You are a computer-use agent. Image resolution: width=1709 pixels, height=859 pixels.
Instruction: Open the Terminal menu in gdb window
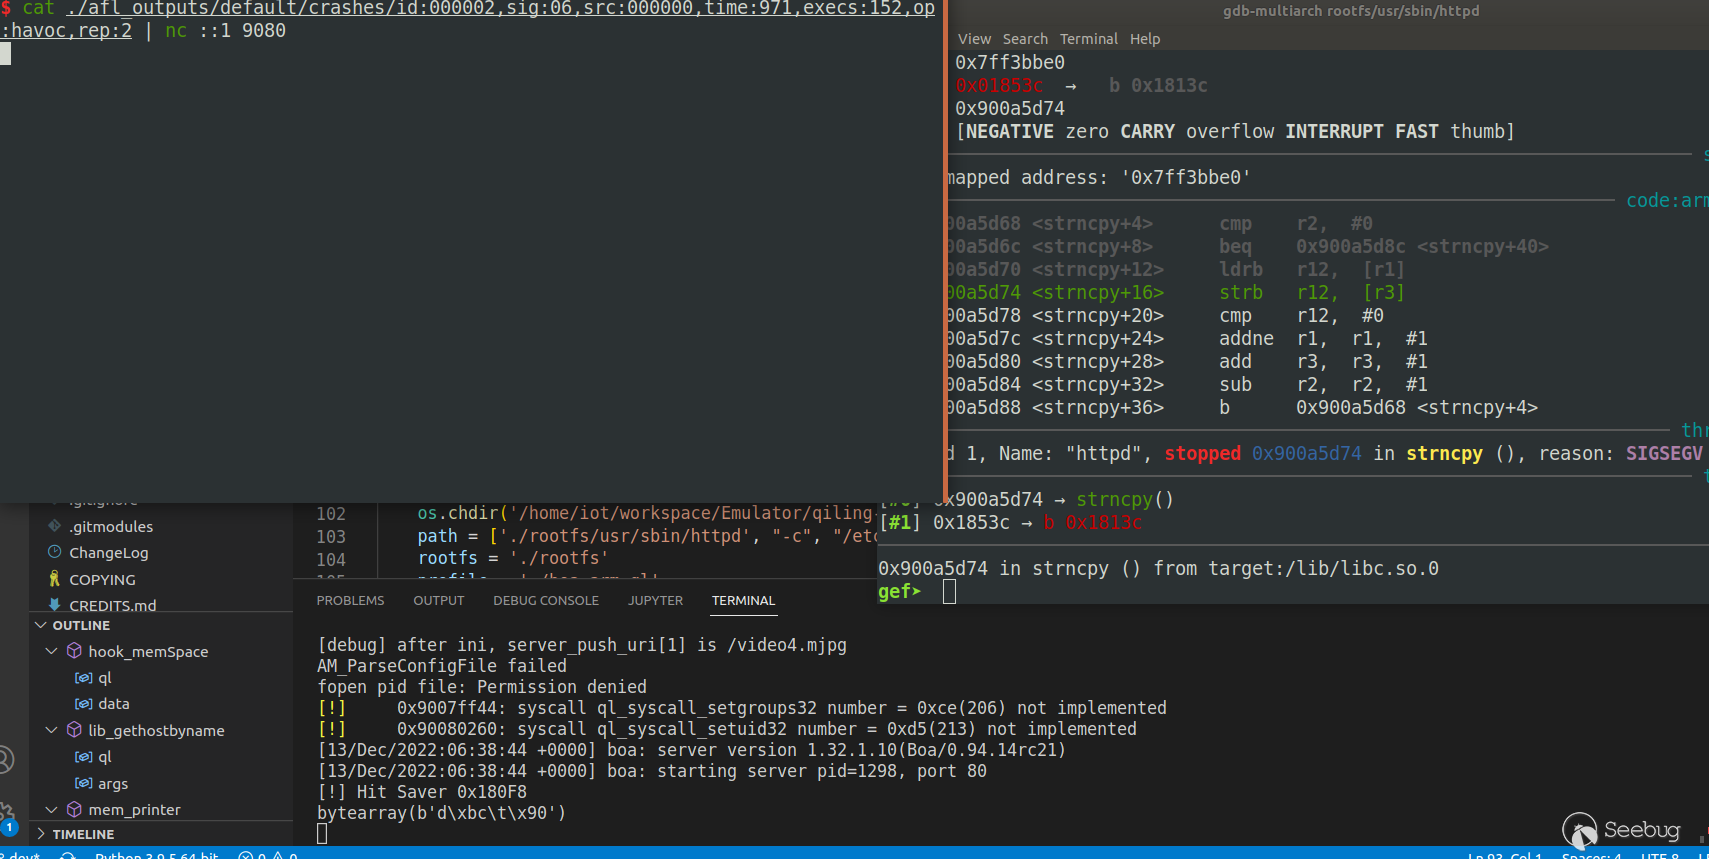pos(1089,39)
